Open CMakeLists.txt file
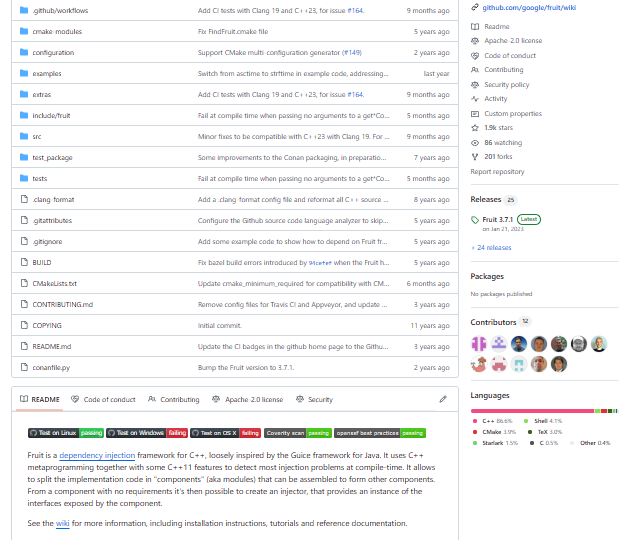This screenshot has height=540, width=636. pos(54,284)
